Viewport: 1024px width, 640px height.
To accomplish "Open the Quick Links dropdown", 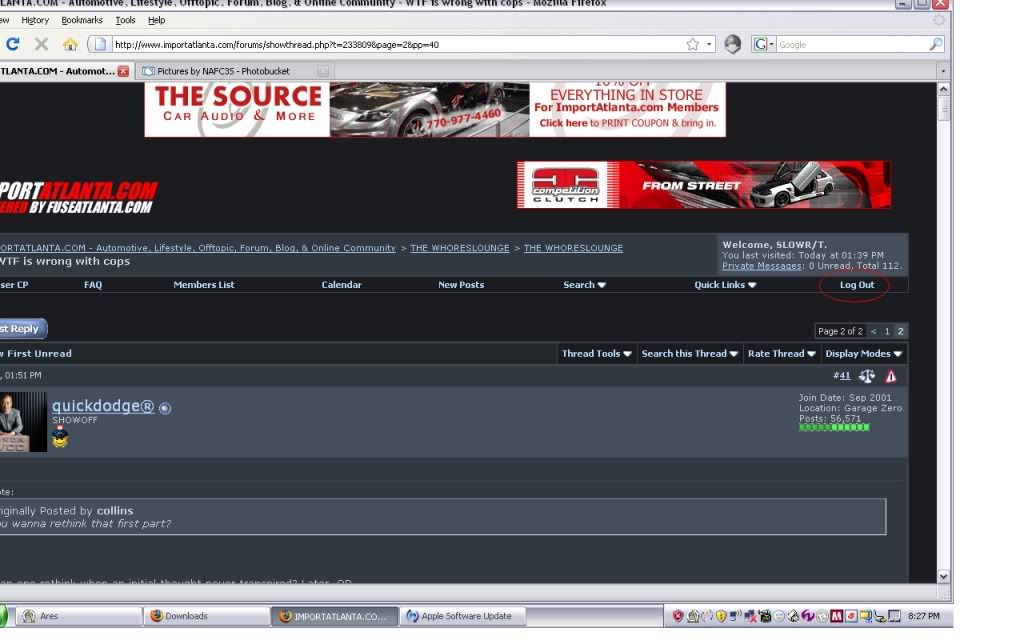I will click(x=725, y=285).
